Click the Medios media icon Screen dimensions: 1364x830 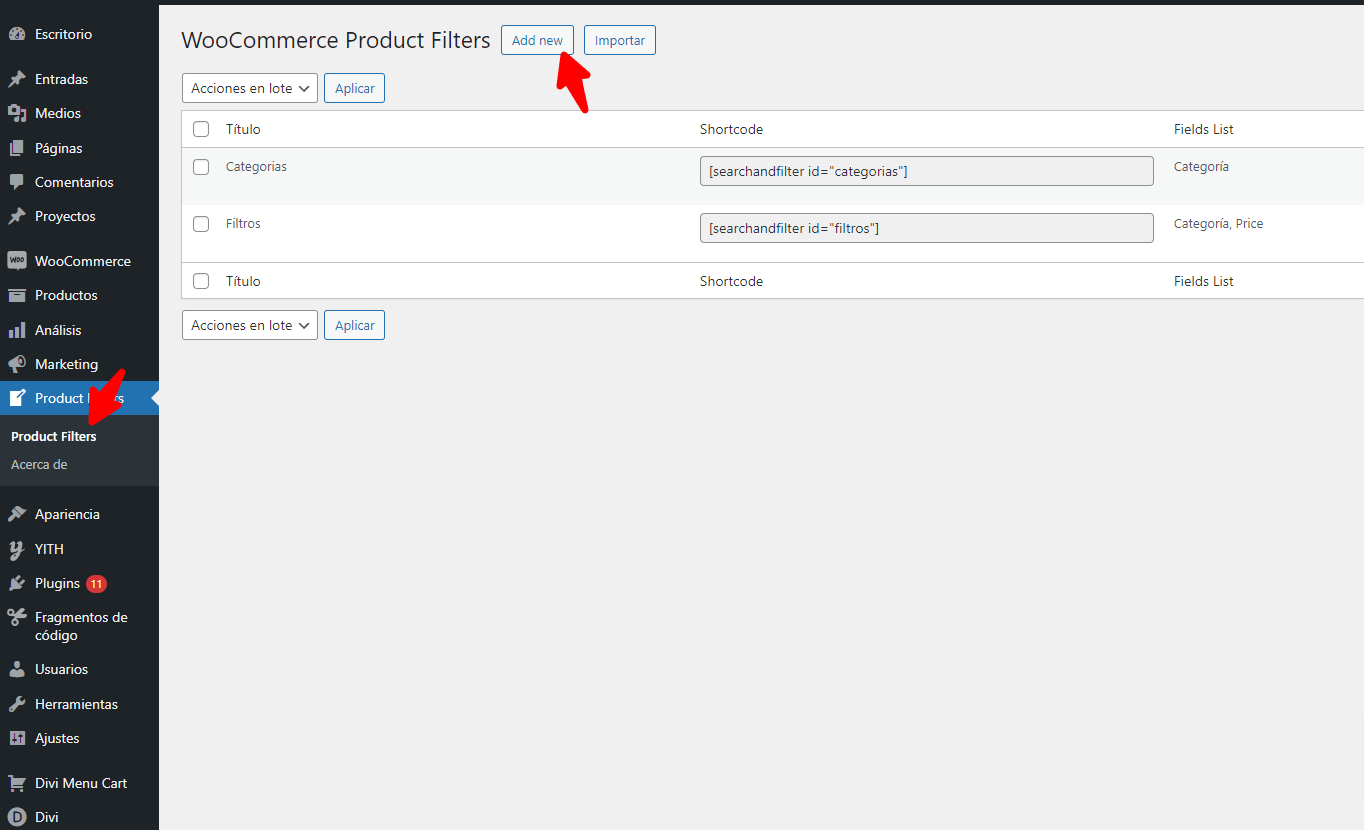tap(17, 113)
